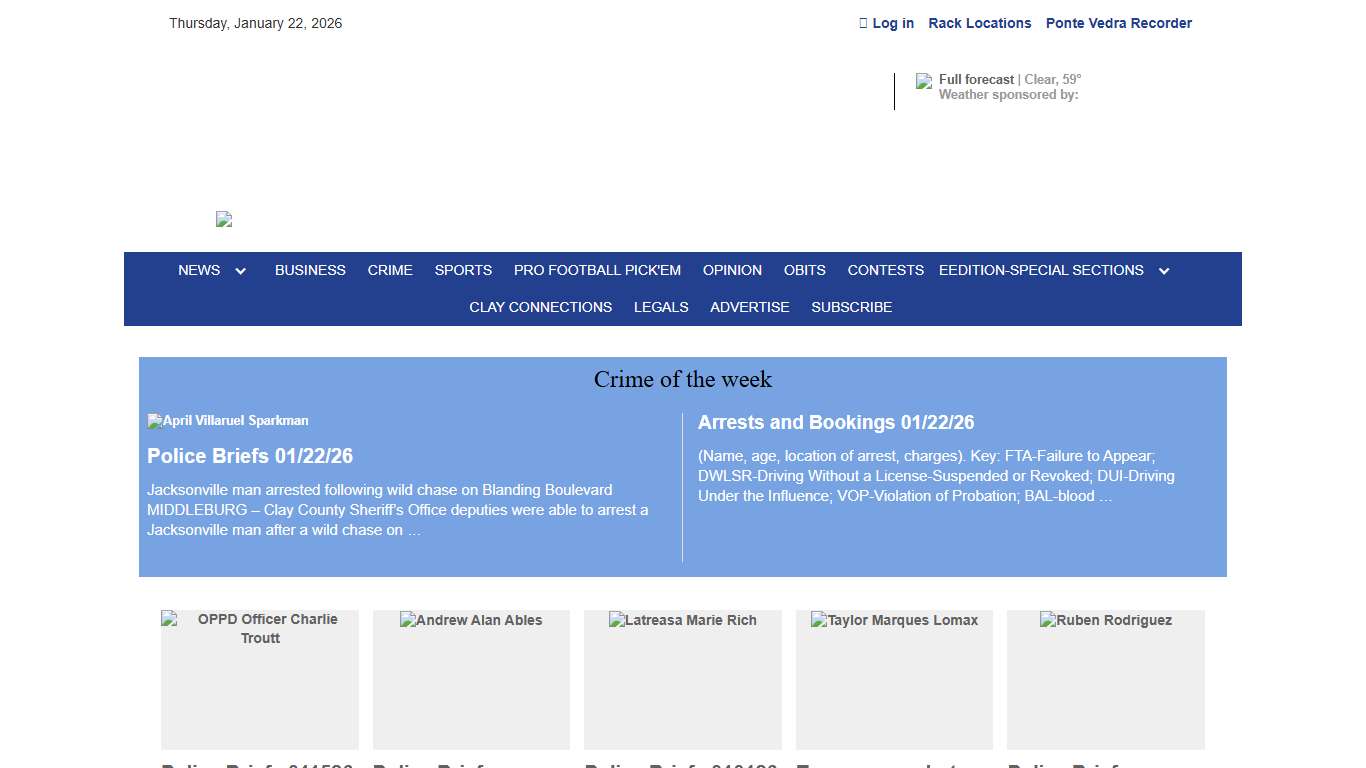Open the Ponte Vedra Recorder link
Image resolution: width=1366 pixels, height=768 pixels.
(x=1118, y=23)
